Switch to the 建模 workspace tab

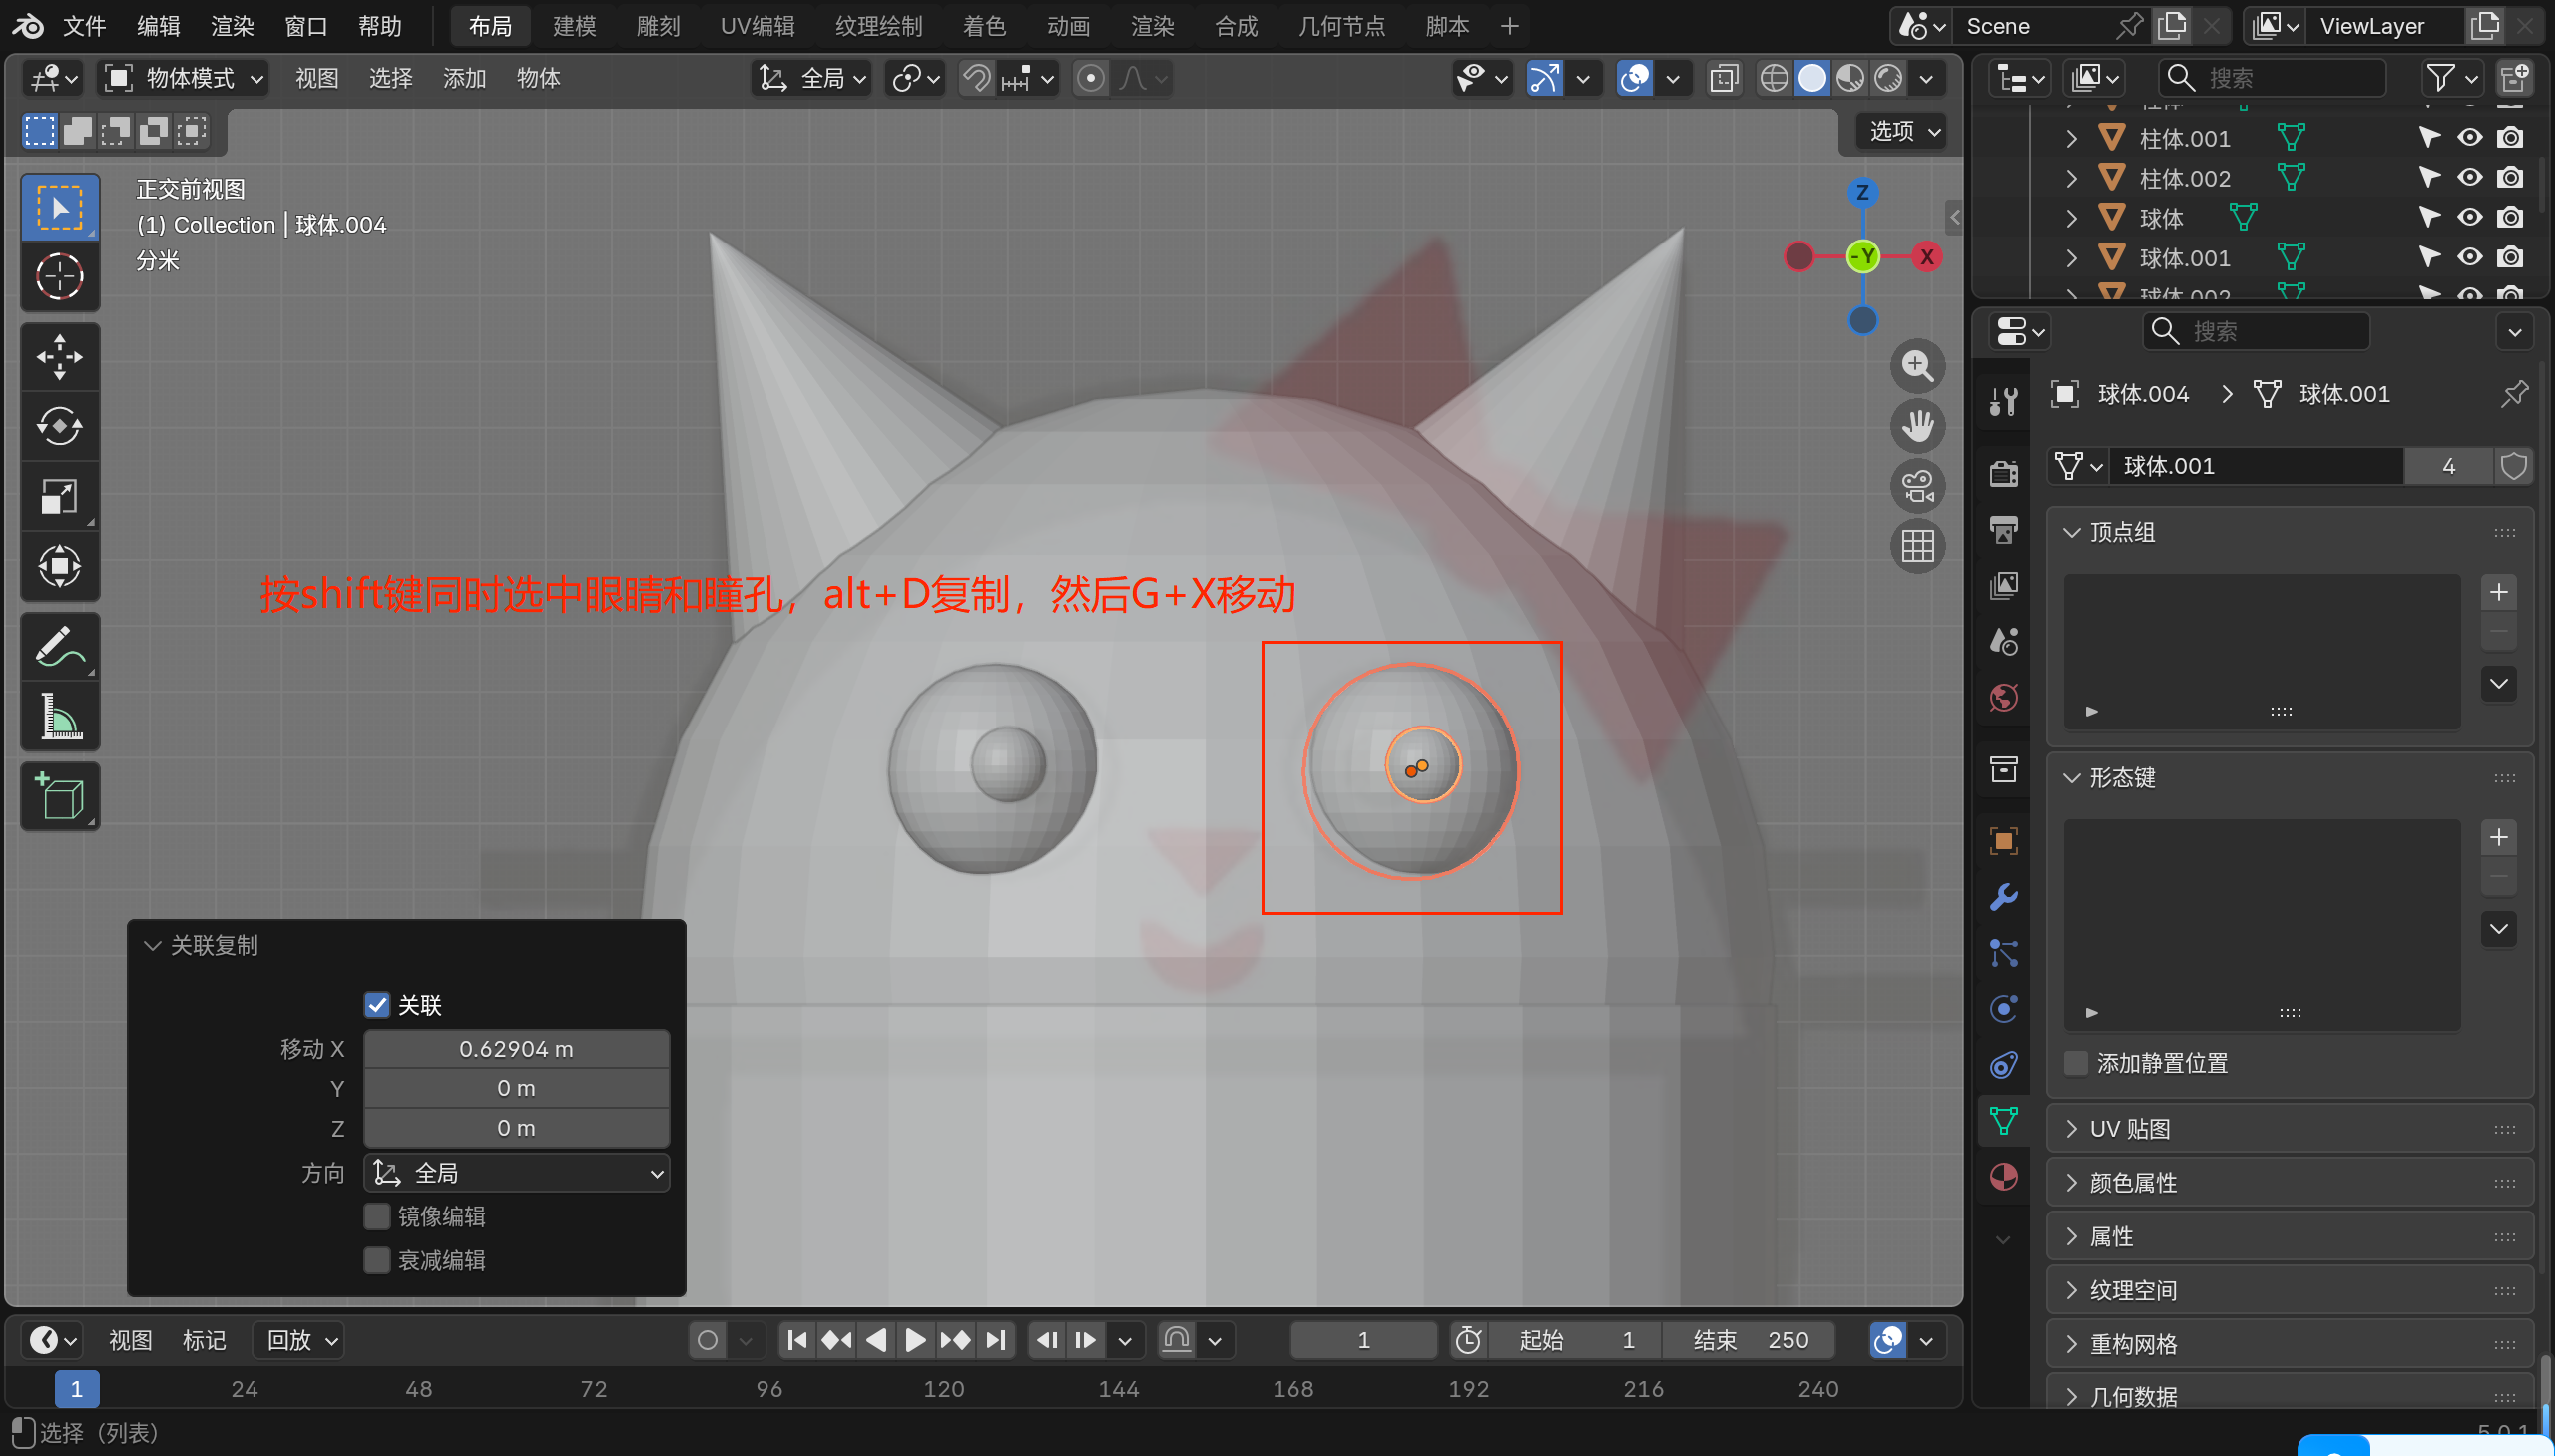coord(574,26)
